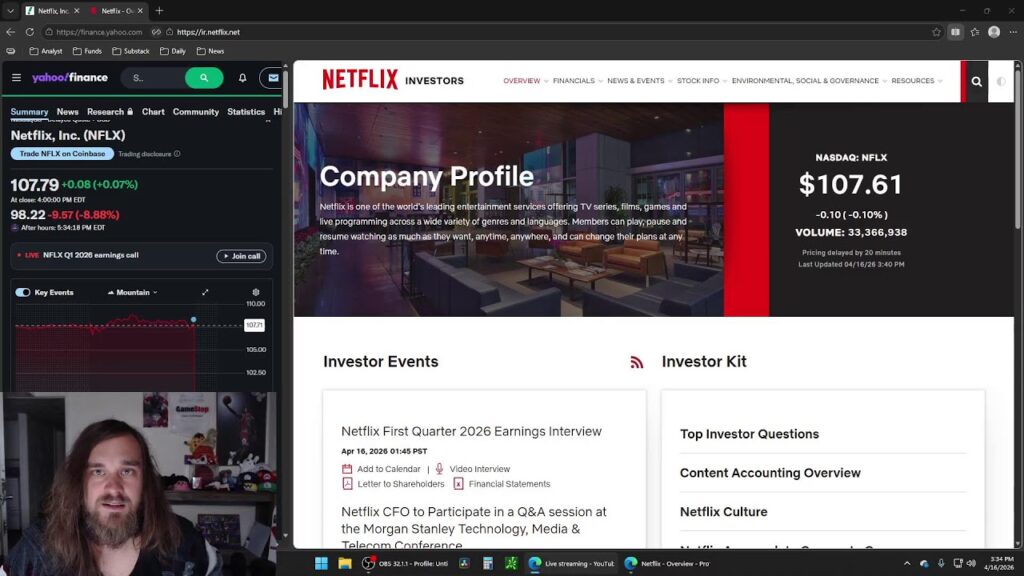
Task: Click the Join call button
Action: 241,256
